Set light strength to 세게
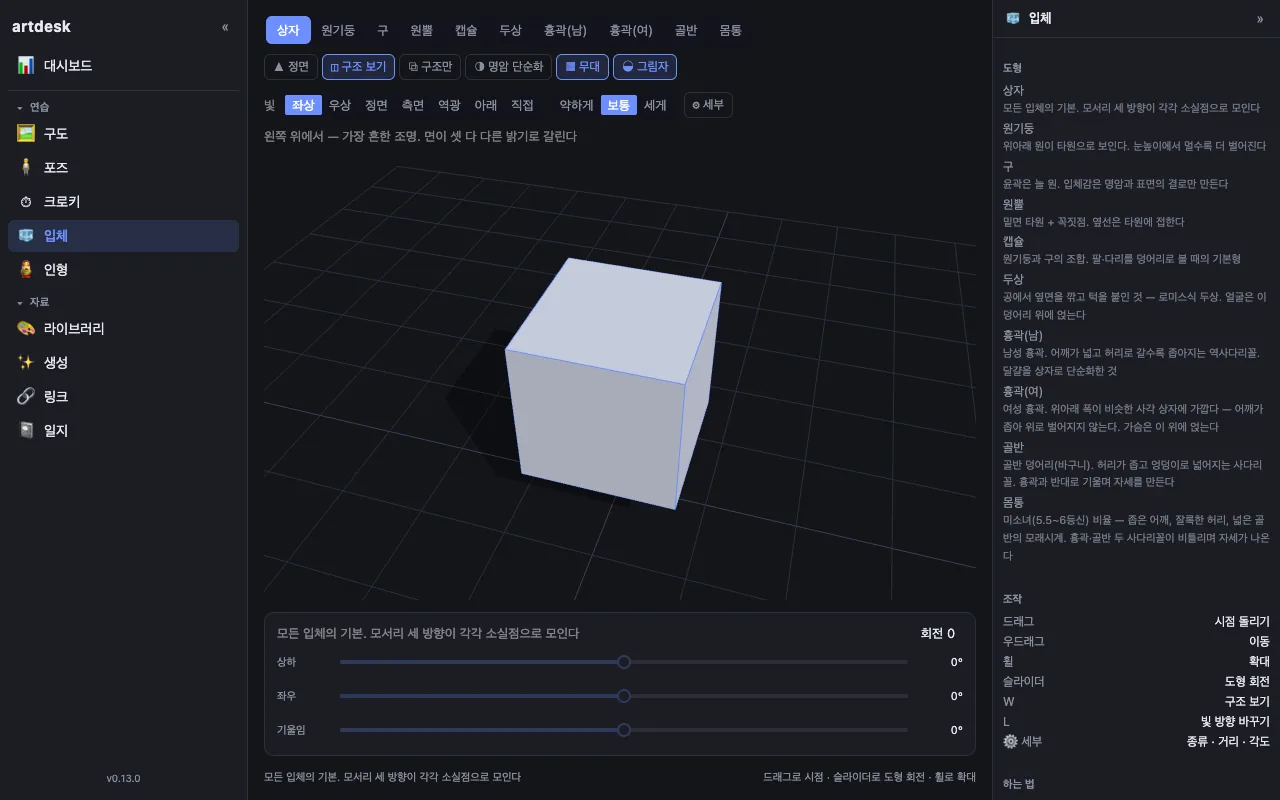Image resolution: width=1280 pixels, height=800 pixels. [655, 105]
